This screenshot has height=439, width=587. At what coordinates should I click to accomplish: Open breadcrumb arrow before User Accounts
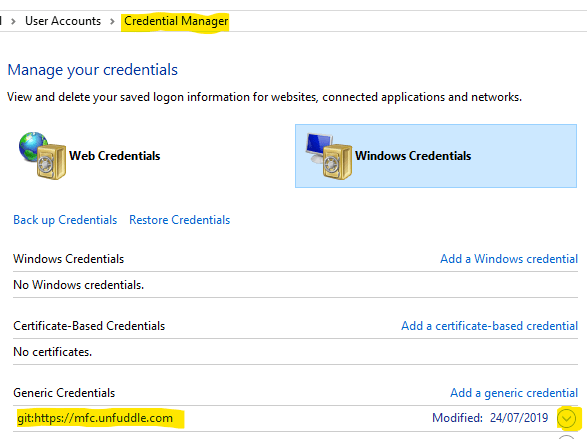pos(13,21)
